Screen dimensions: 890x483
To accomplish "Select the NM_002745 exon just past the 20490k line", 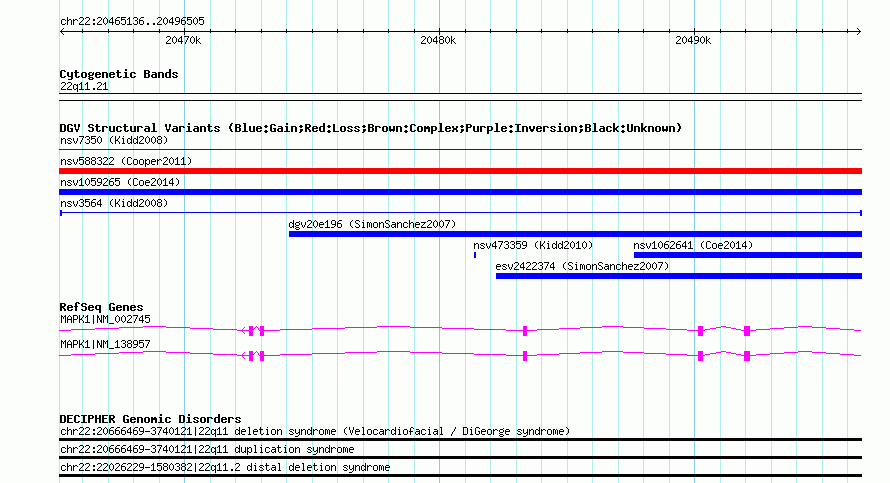I will point(700,331).
